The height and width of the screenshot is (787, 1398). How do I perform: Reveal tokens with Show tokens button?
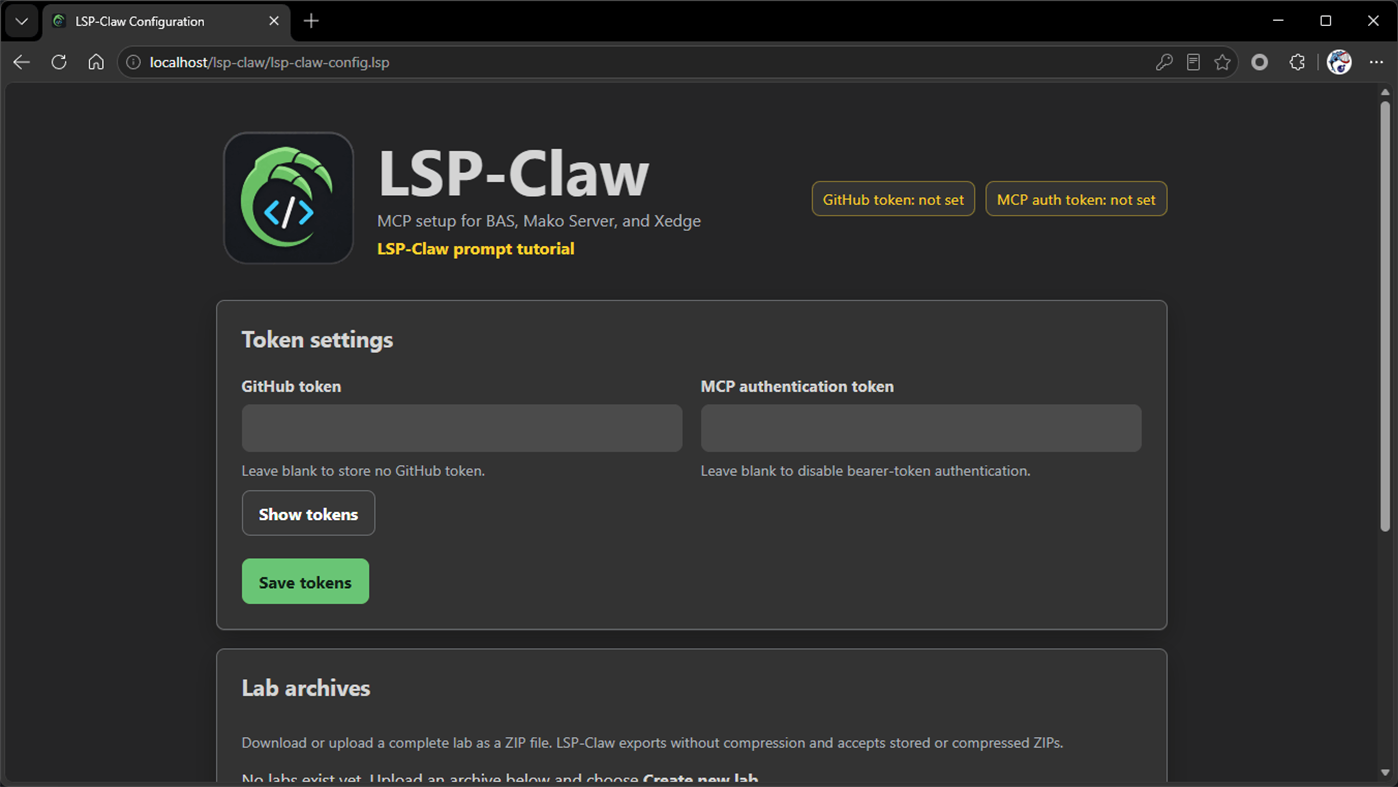(308, 513)
